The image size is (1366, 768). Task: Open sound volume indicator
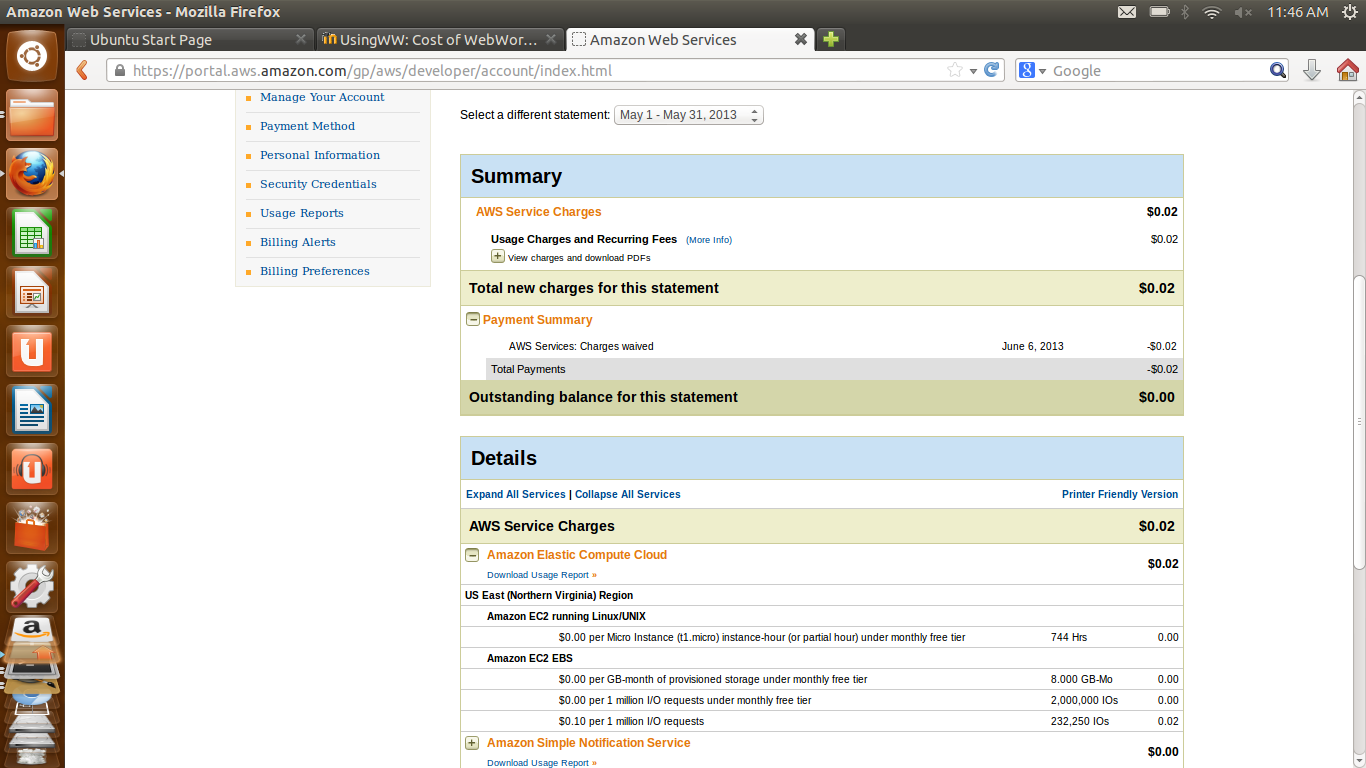(x=1243, y=12)
